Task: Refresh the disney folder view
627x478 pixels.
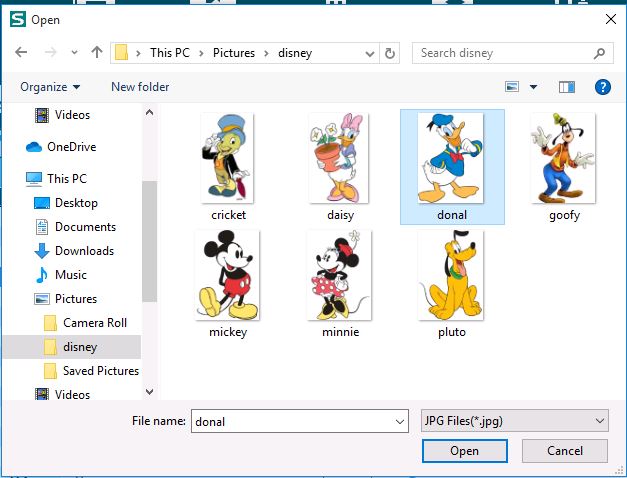Action: click(x=389, y=53)
